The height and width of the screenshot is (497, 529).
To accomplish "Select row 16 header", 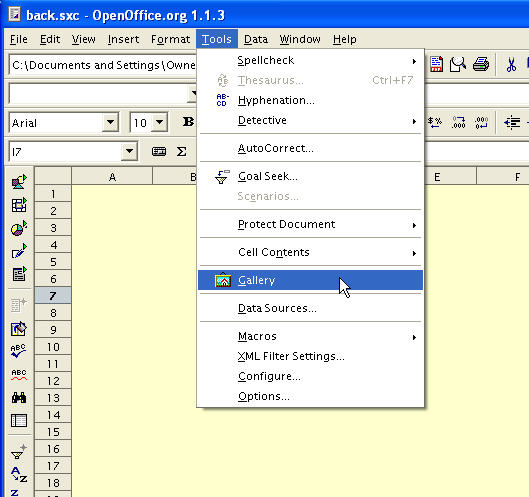I will [x=53, y=449].
